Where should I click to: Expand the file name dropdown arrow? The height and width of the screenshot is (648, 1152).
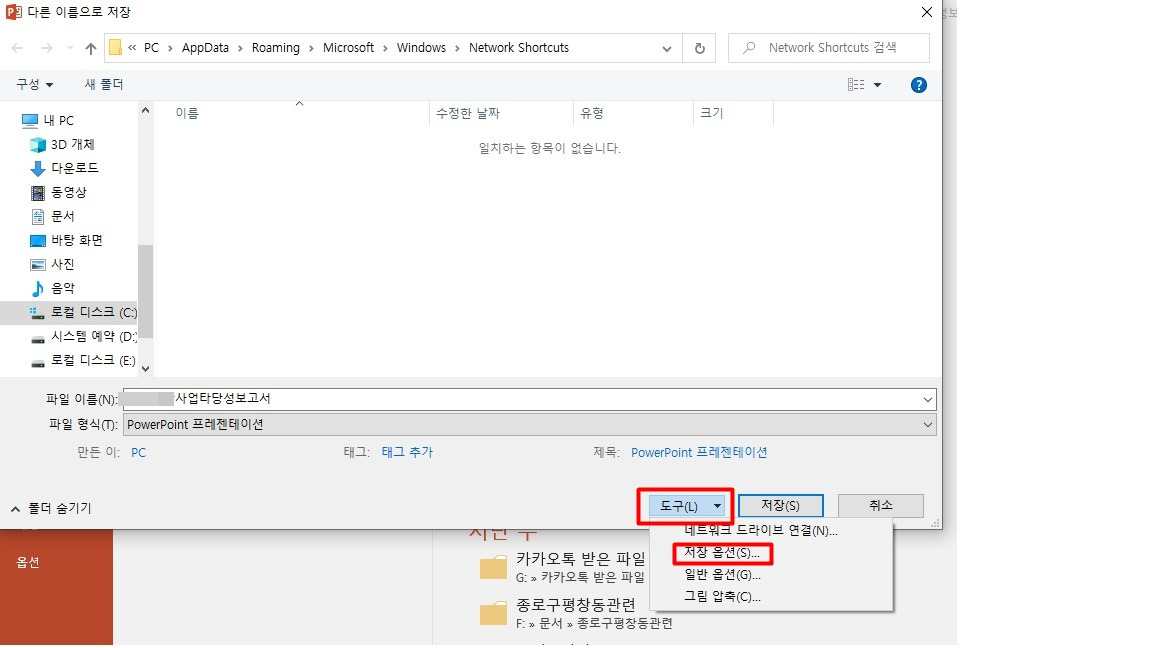pyautogui.click(x=927, y=400)
